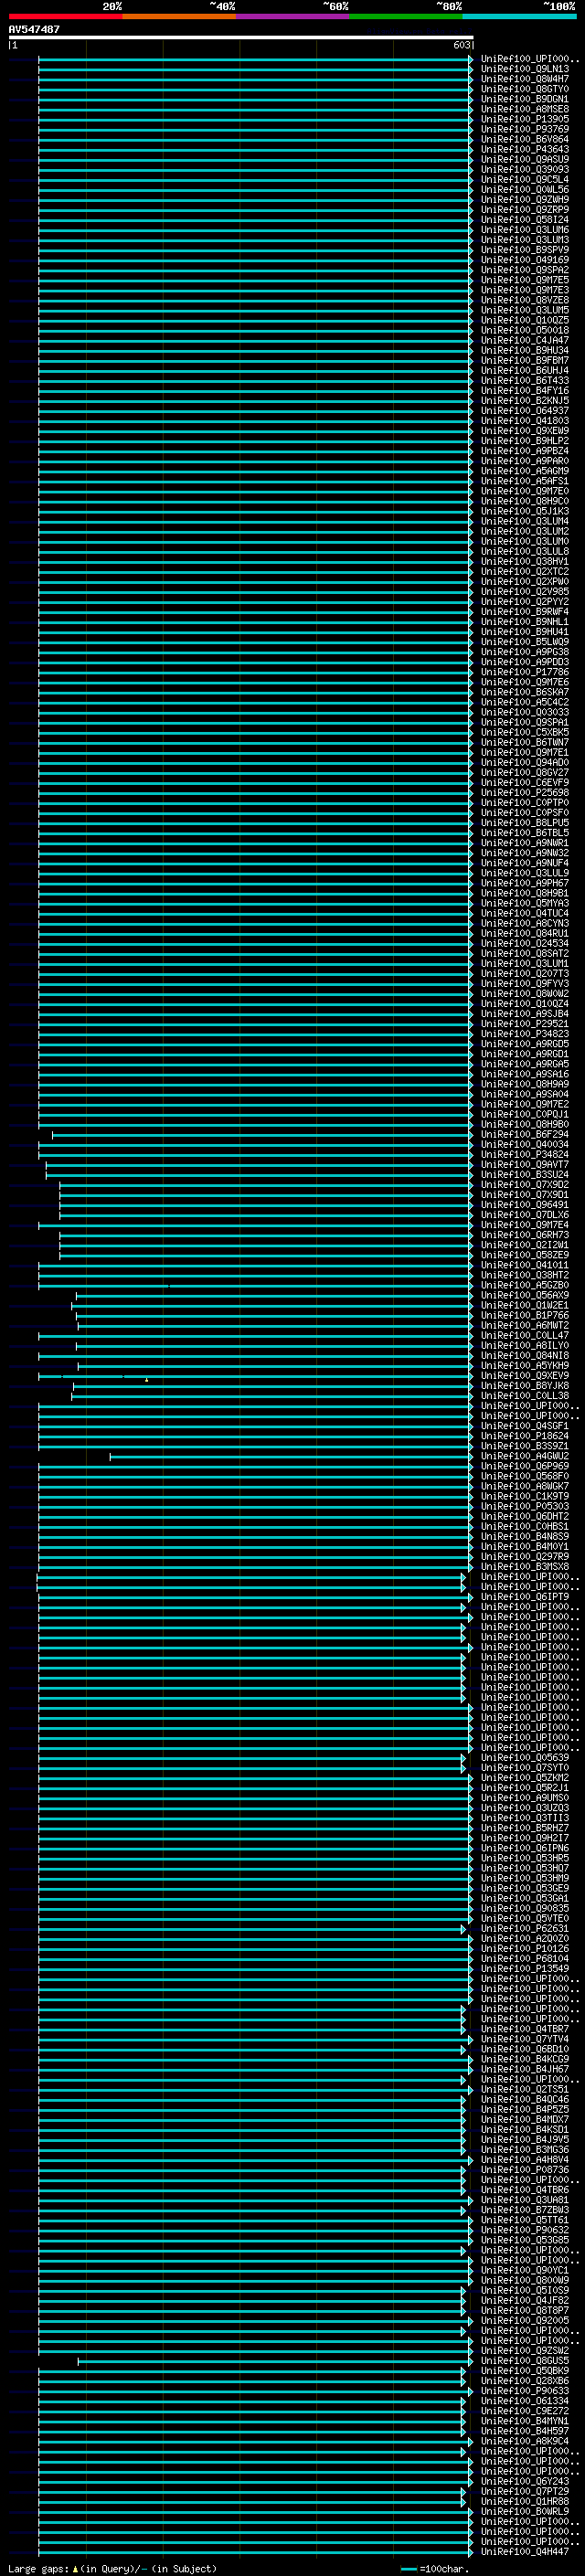Viewport: 585px width, 2576px height.
Task: Click the UniRef100_P34824 label
Action: 525,1155
